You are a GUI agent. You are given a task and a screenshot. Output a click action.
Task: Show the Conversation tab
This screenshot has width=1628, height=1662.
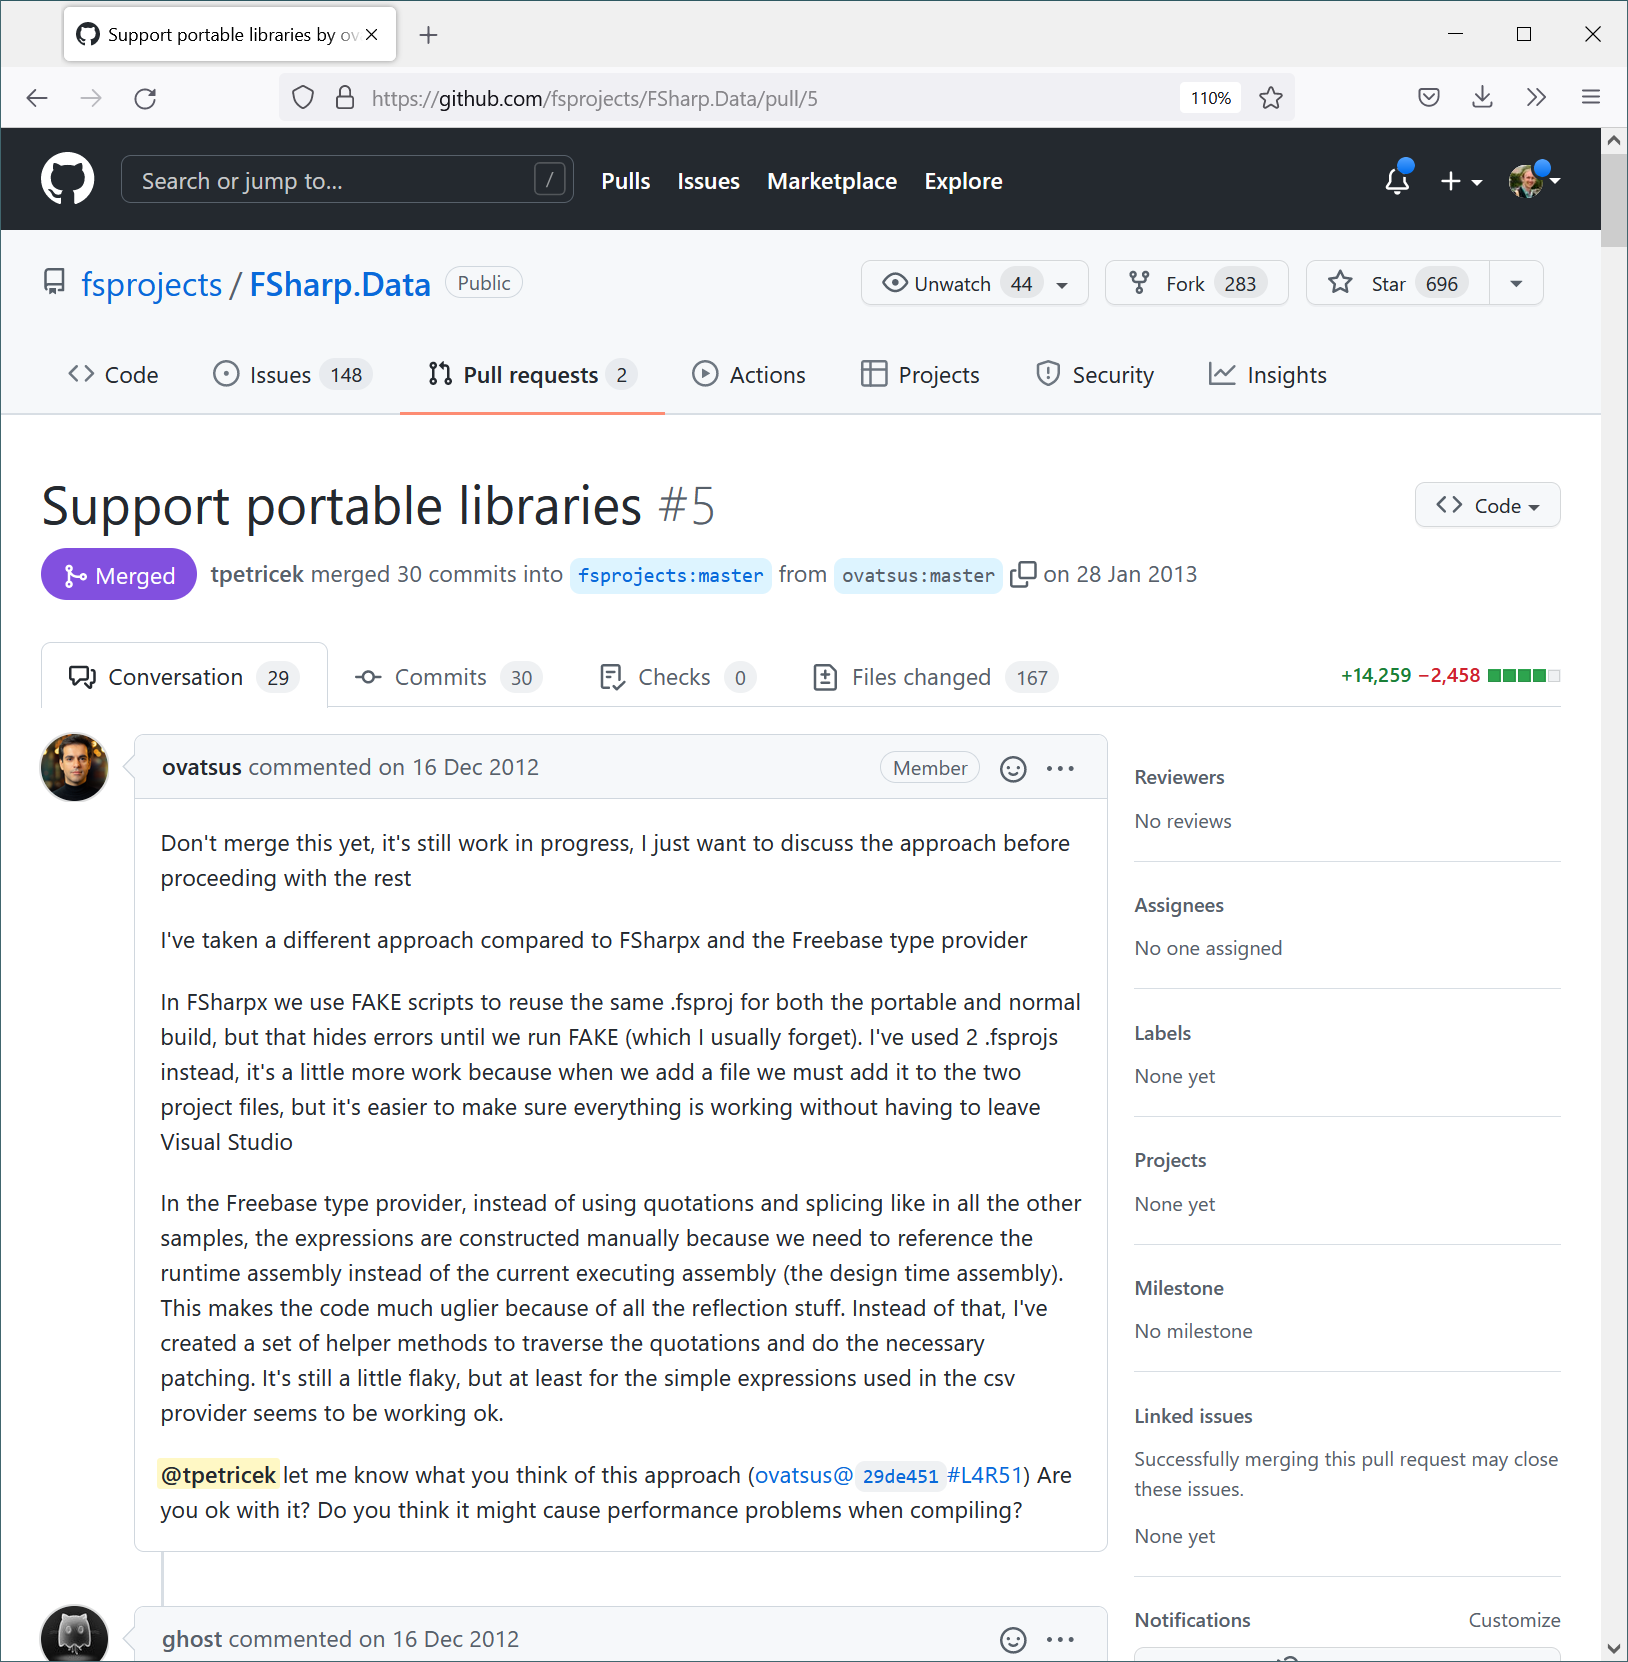184,677
